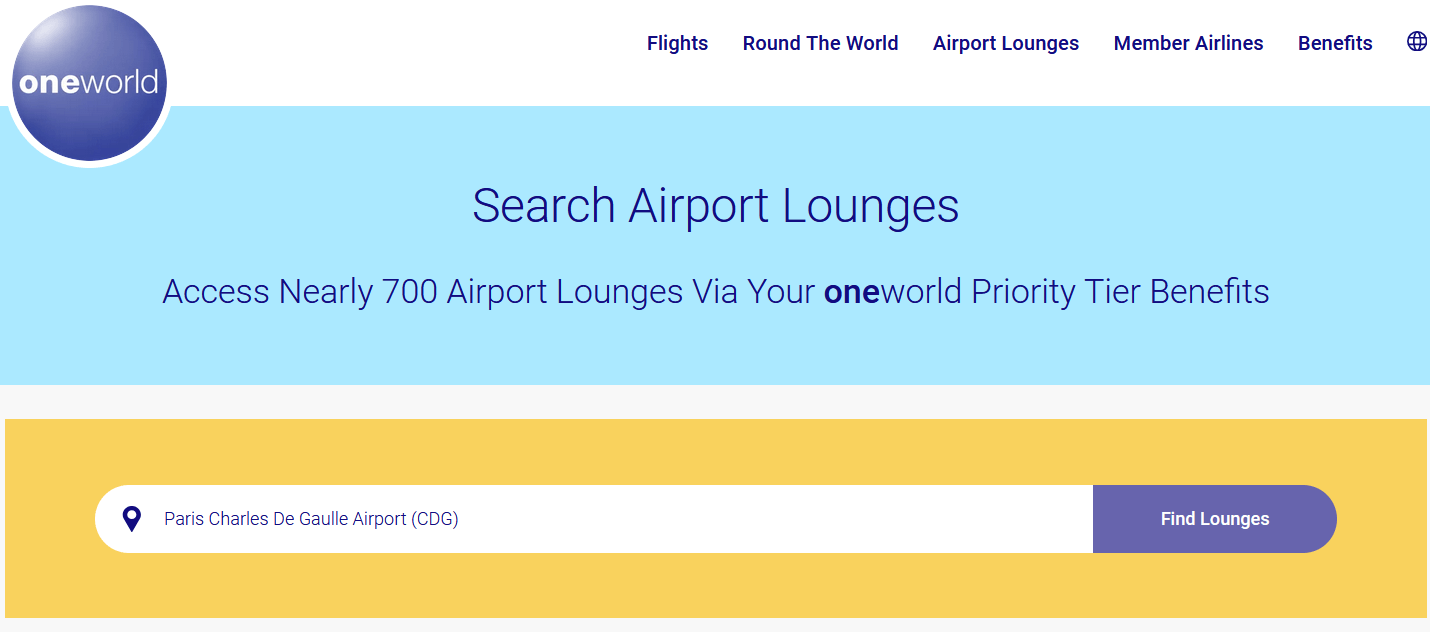Click the oneworld globe logo
This screenshot has height=632, width=1430.
point(89,83)
